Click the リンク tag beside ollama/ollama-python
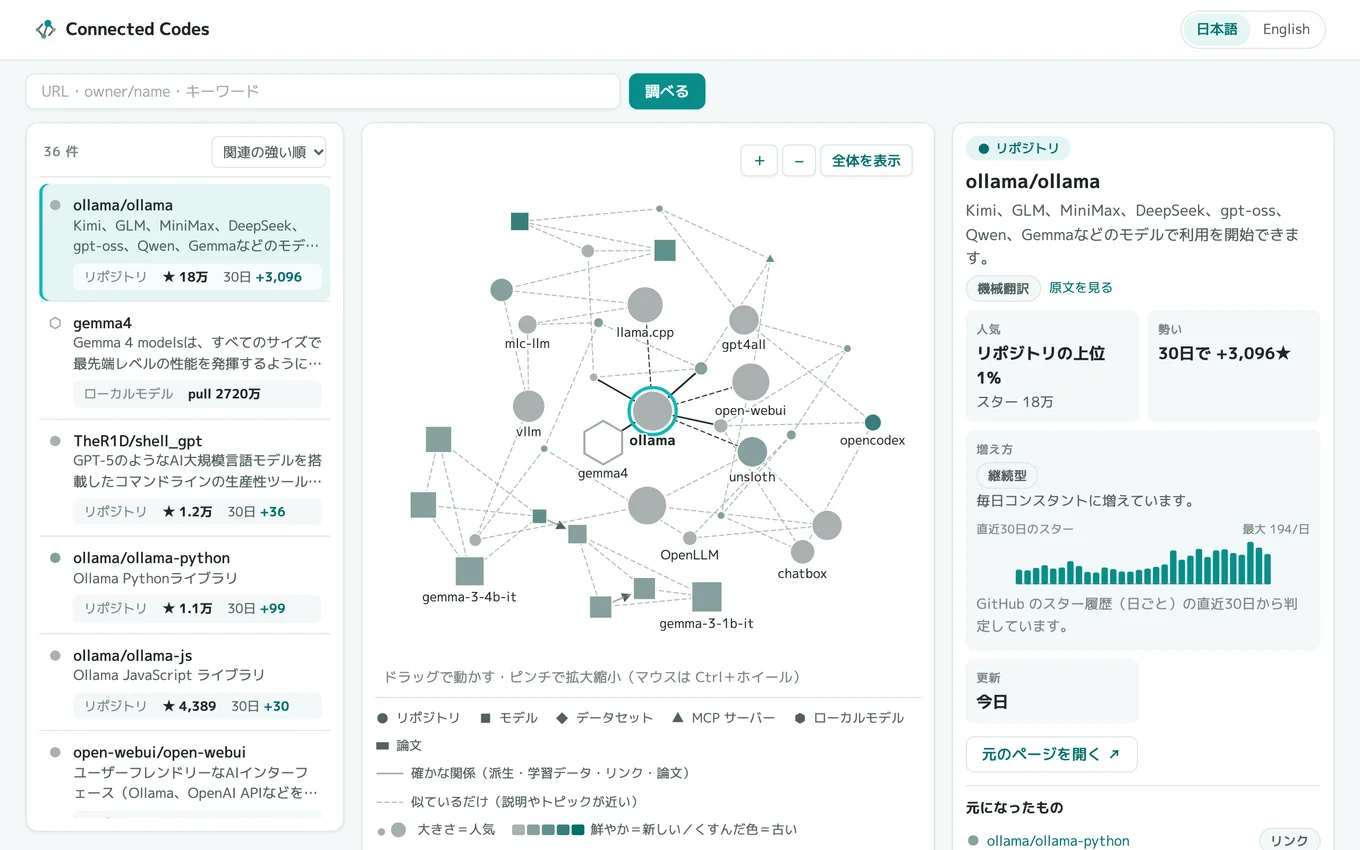This screenshot has height=850, width=1360. [x=1289, y=841]
